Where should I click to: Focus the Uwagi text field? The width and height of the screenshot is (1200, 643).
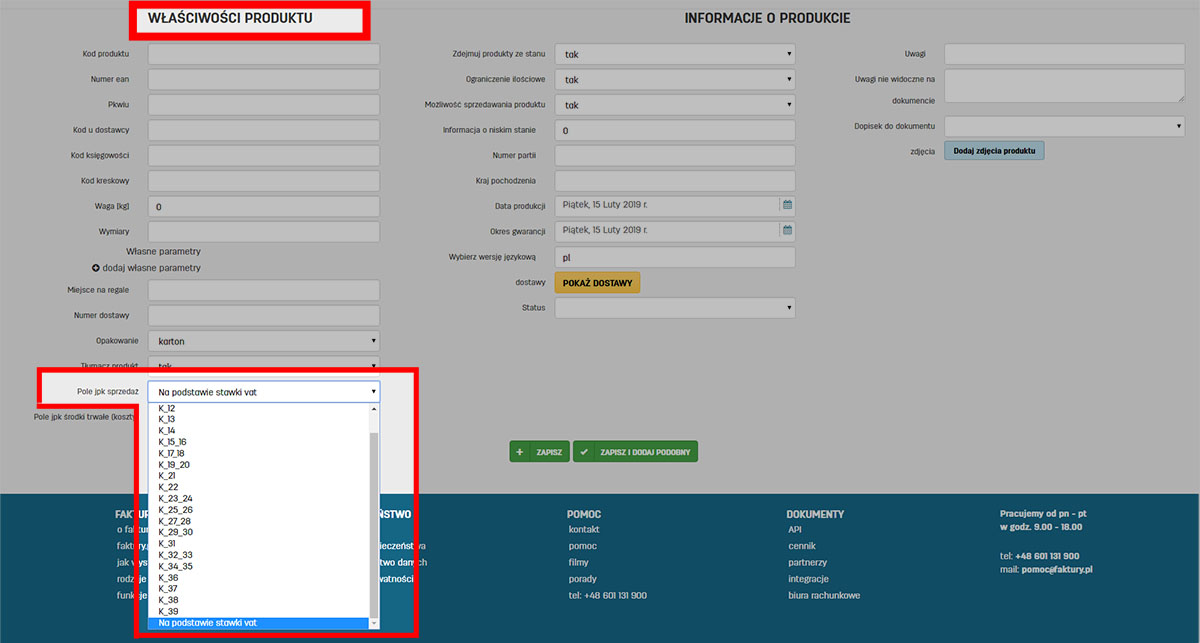1064,54
